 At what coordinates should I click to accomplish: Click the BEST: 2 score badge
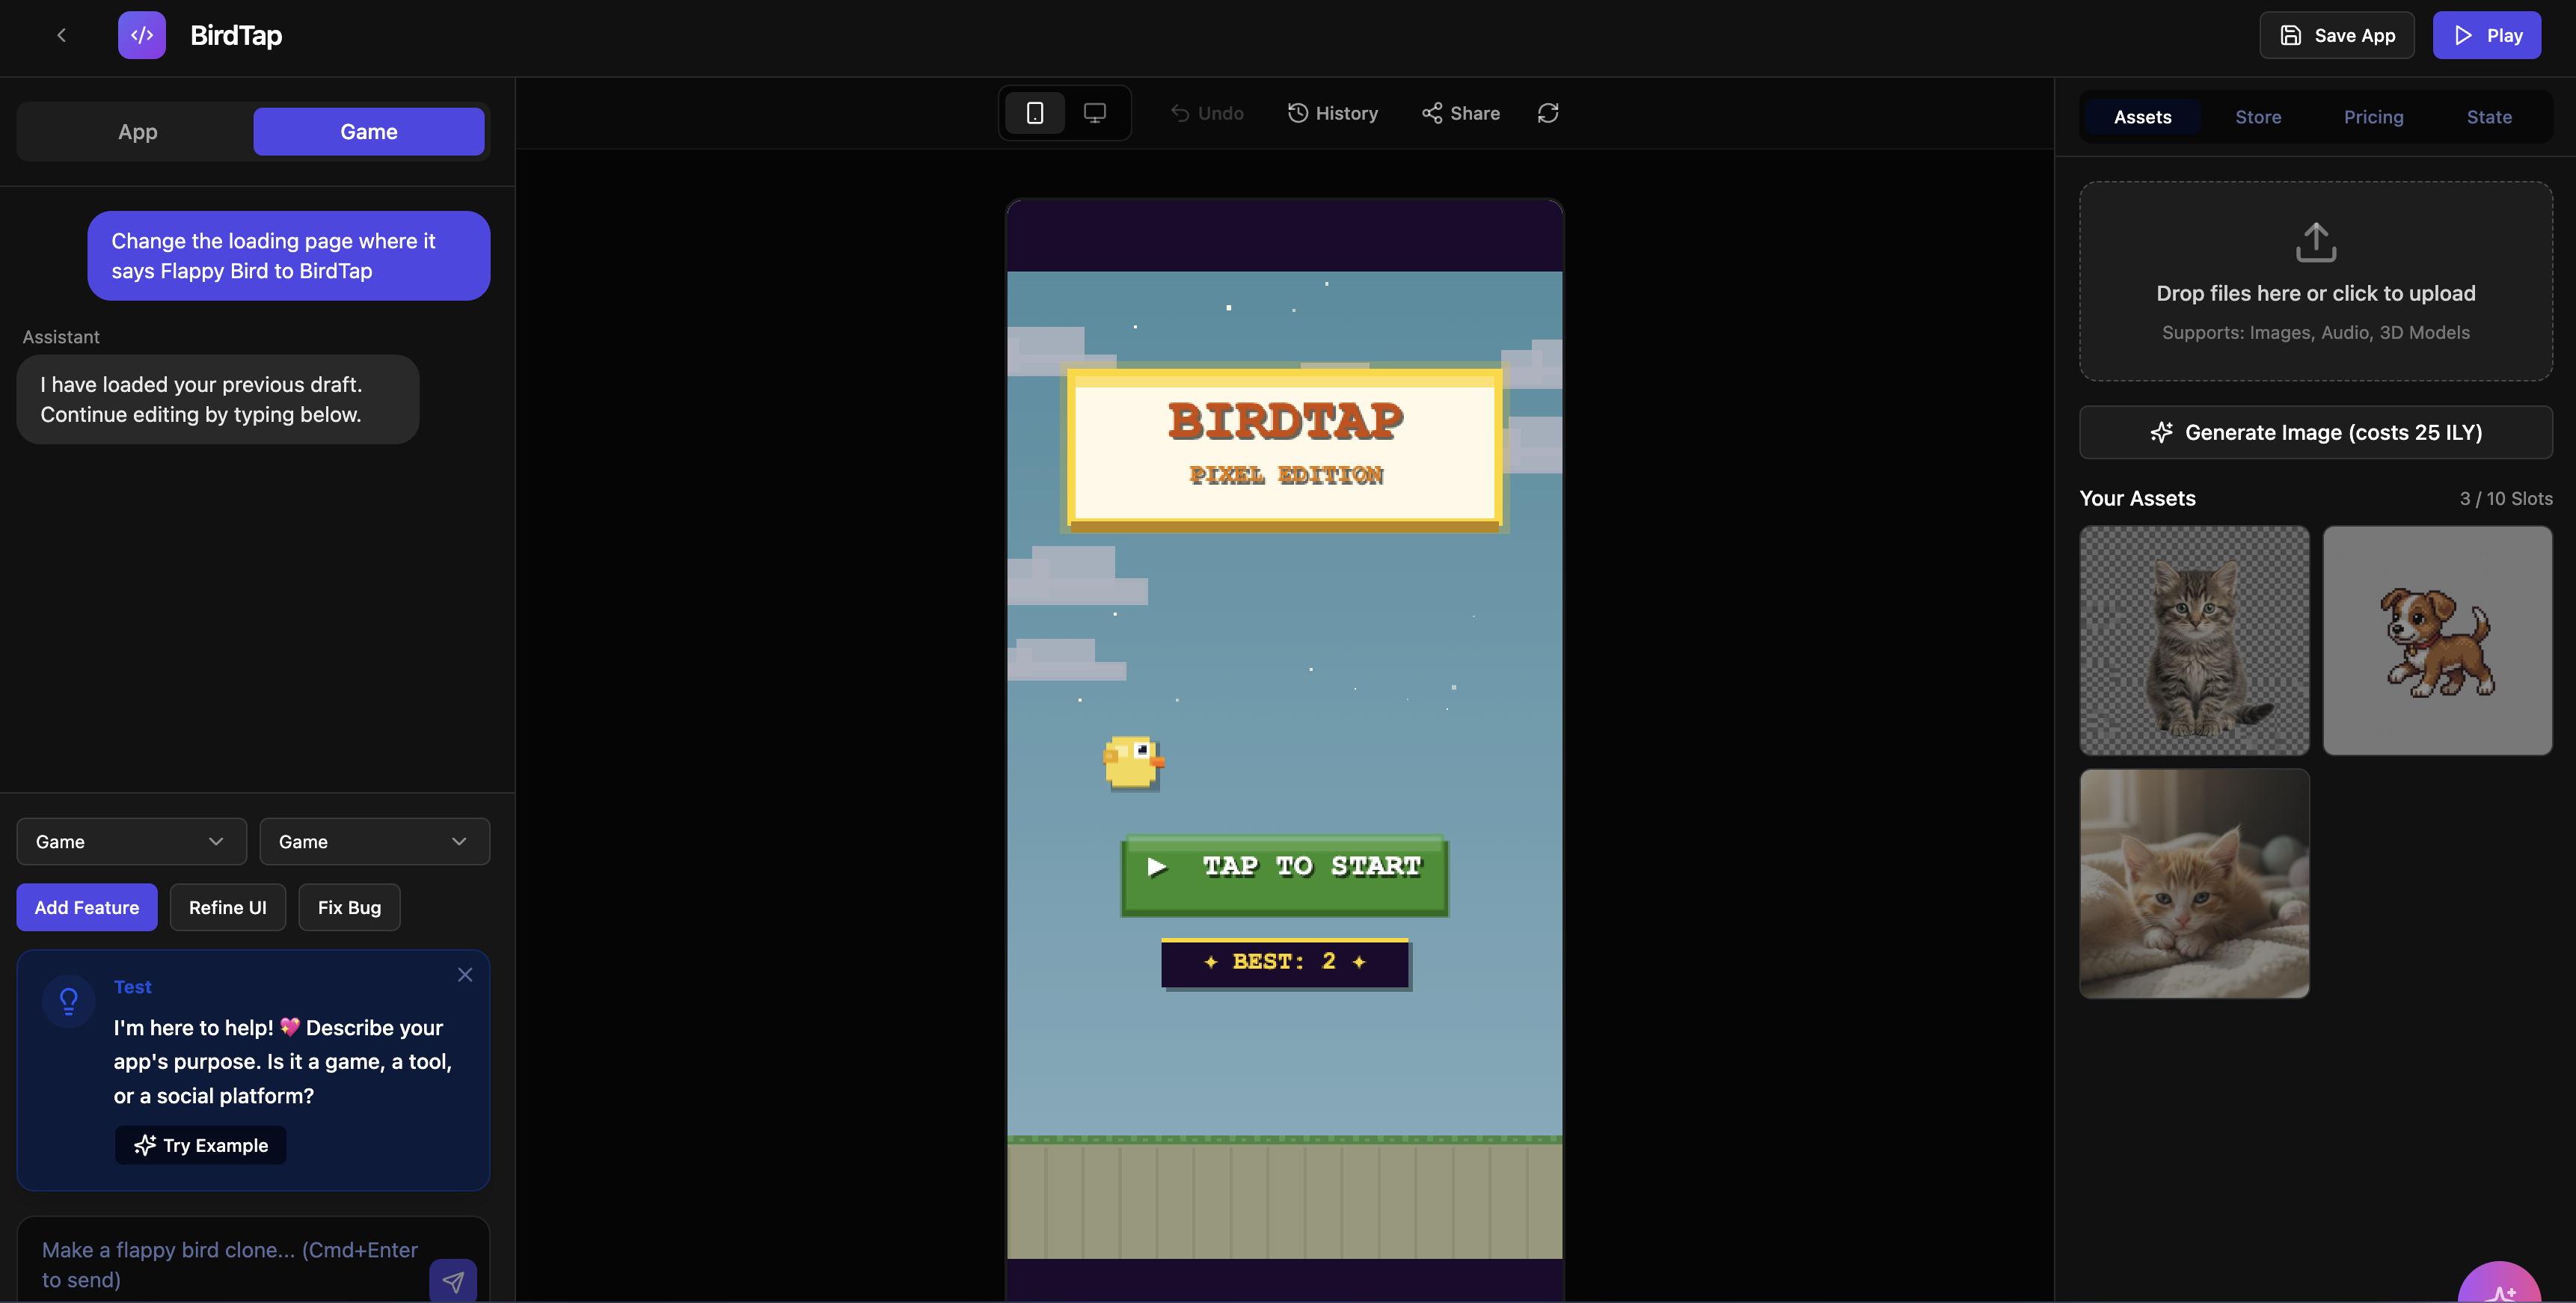[x=1285, y=963]
